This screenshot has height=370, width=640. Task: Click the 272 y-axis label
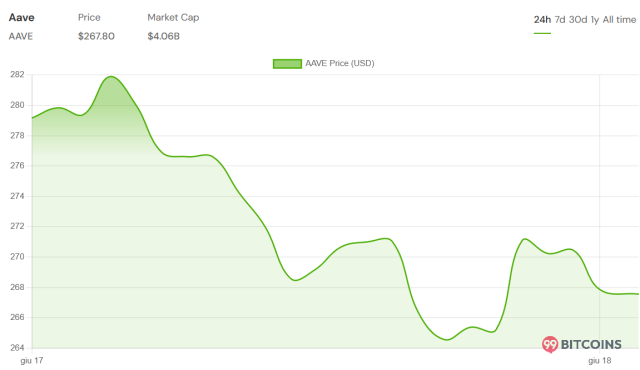[x=17, y=226]
